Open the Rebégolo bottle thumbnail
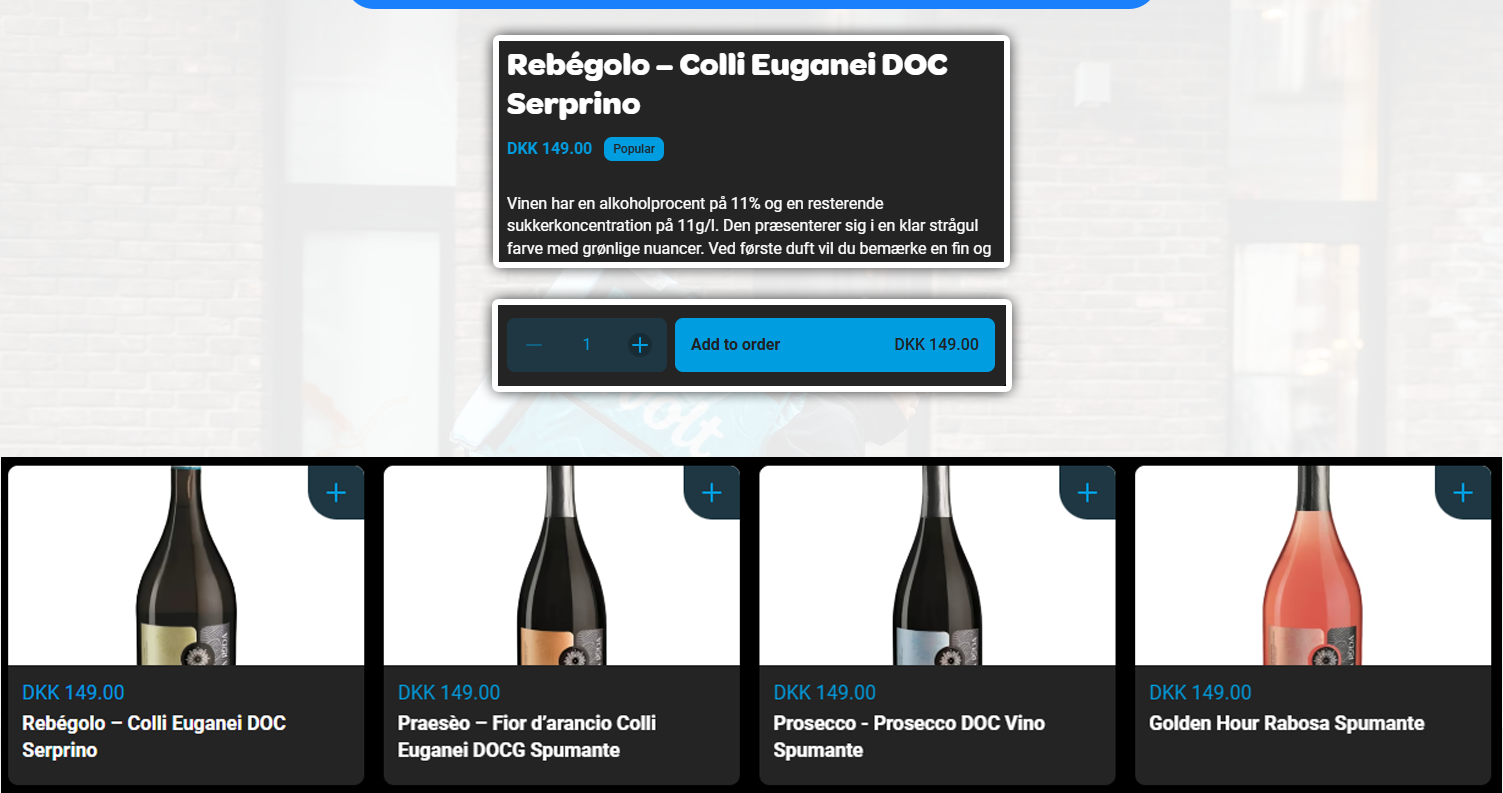 click(x=186, y=566)
